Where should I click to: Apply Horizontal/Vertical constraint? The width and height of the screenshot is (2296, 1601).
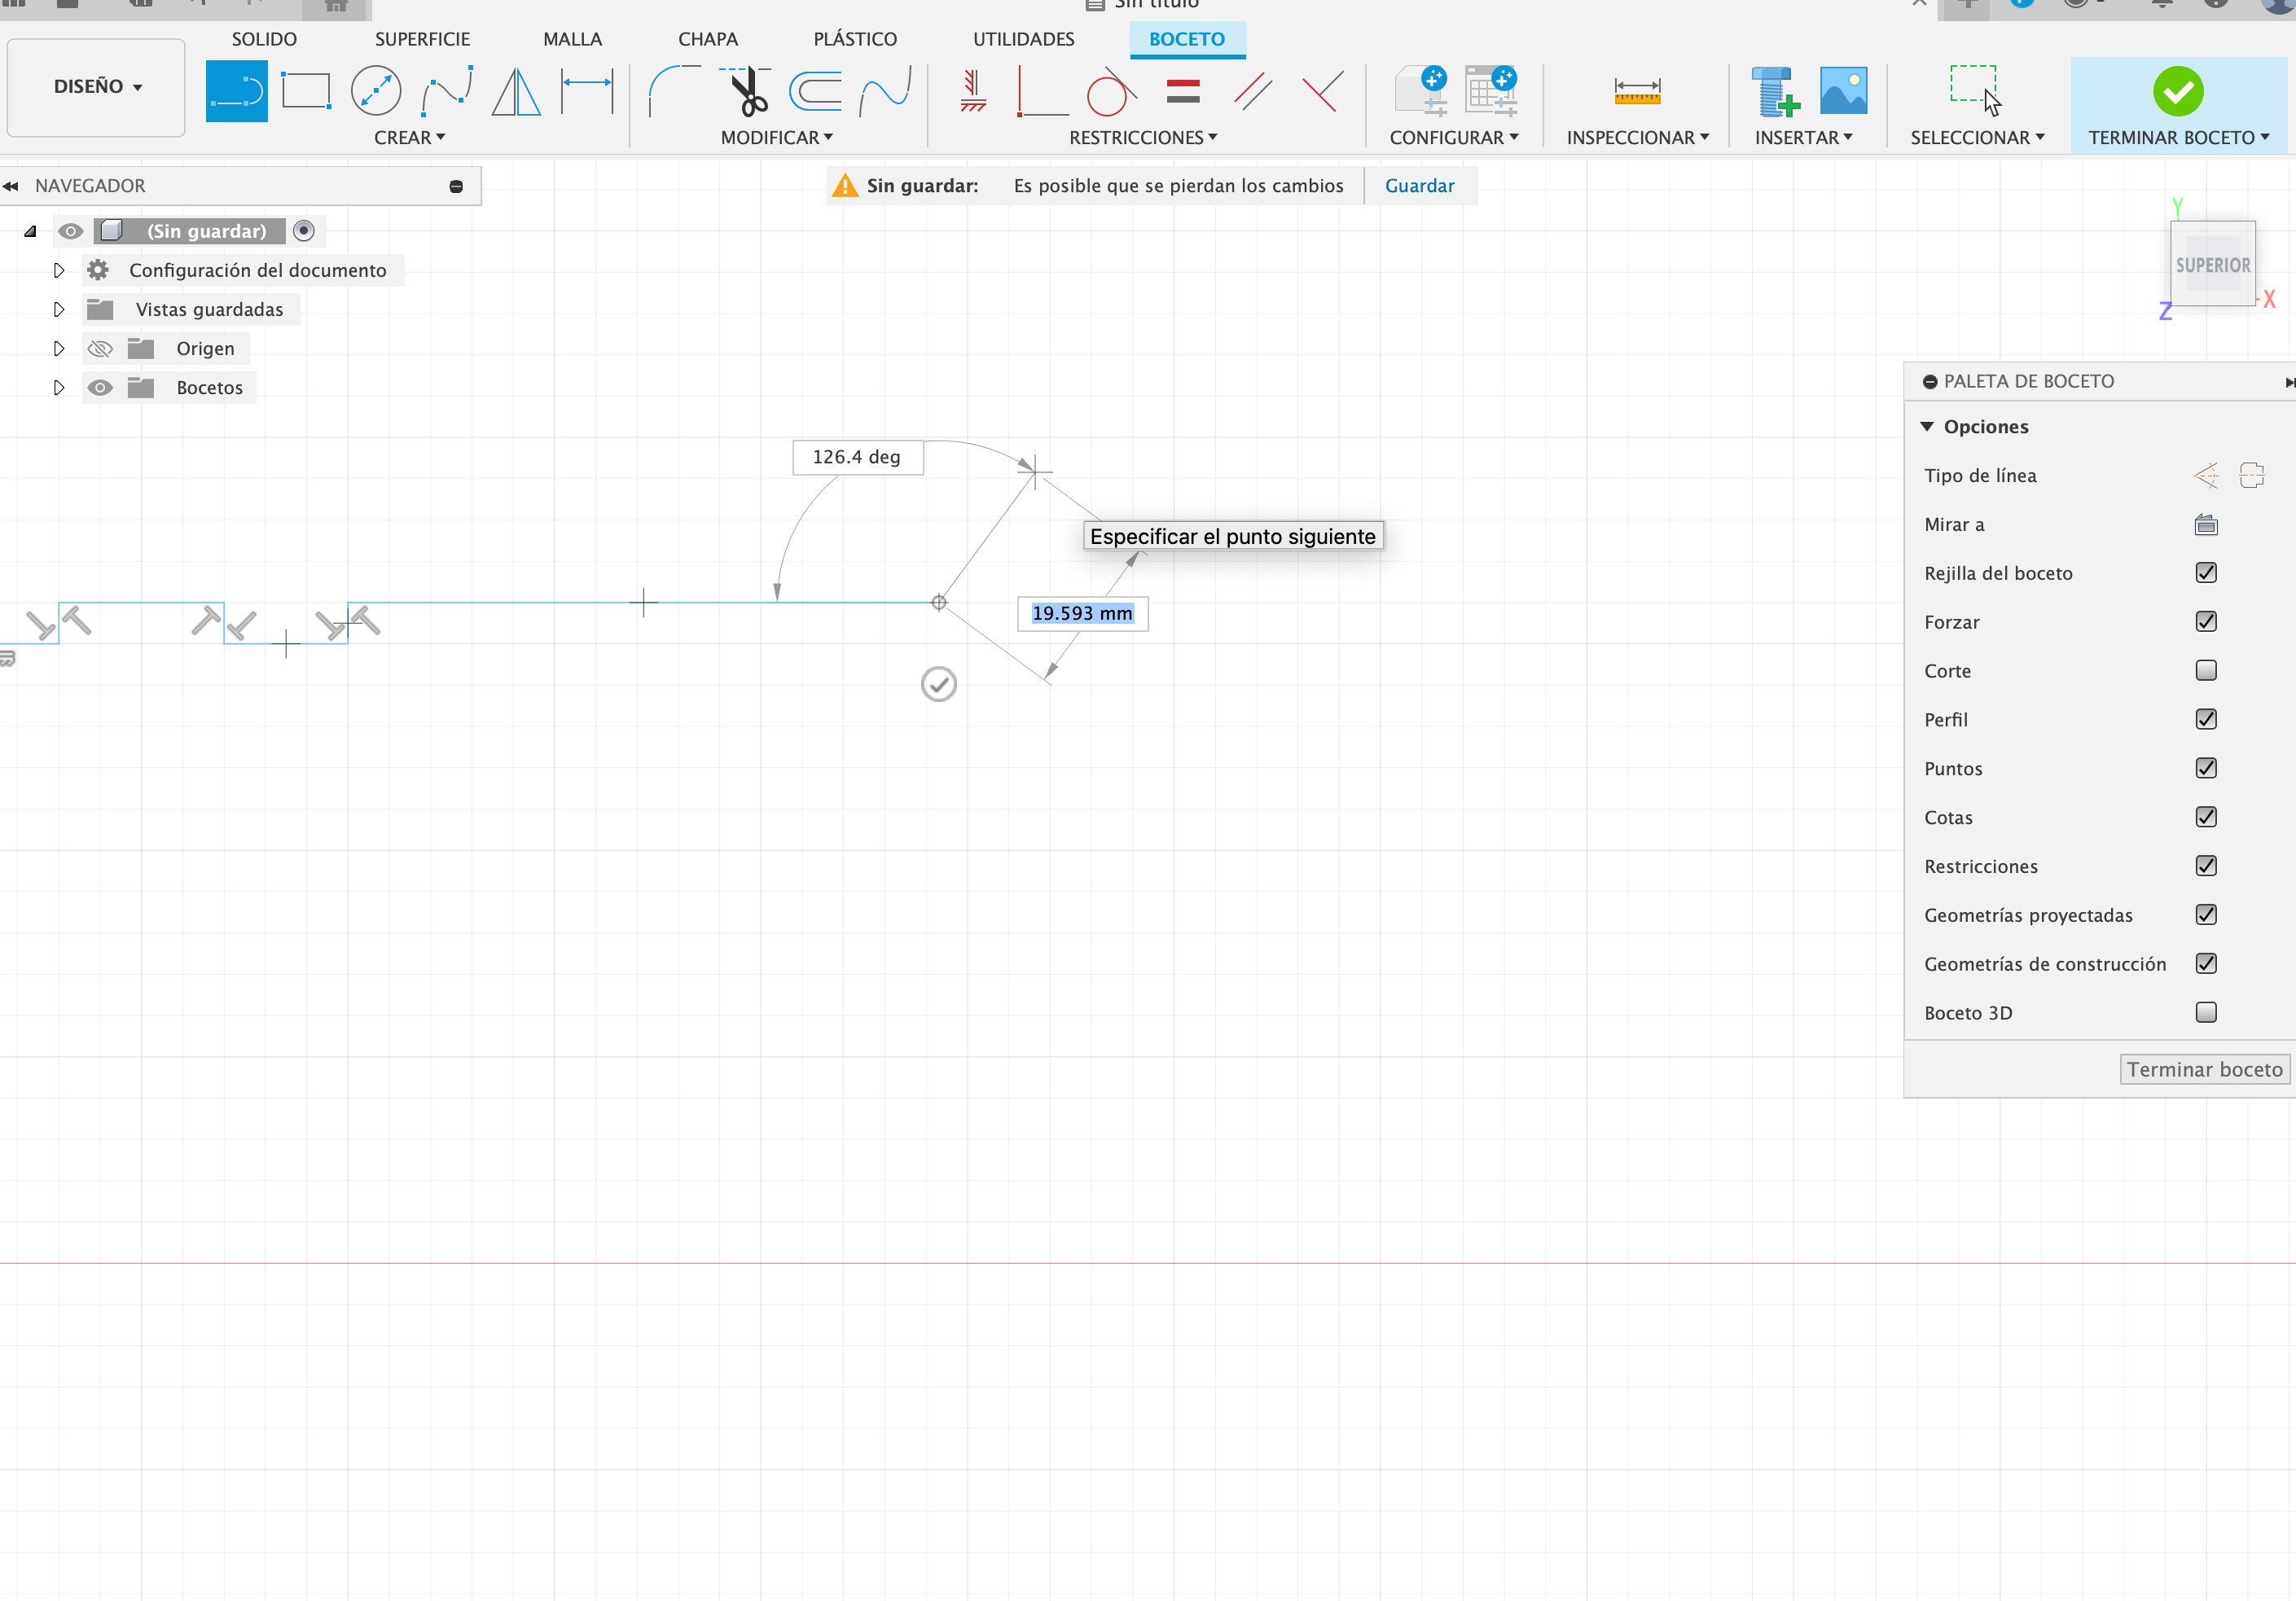point(972,91)
